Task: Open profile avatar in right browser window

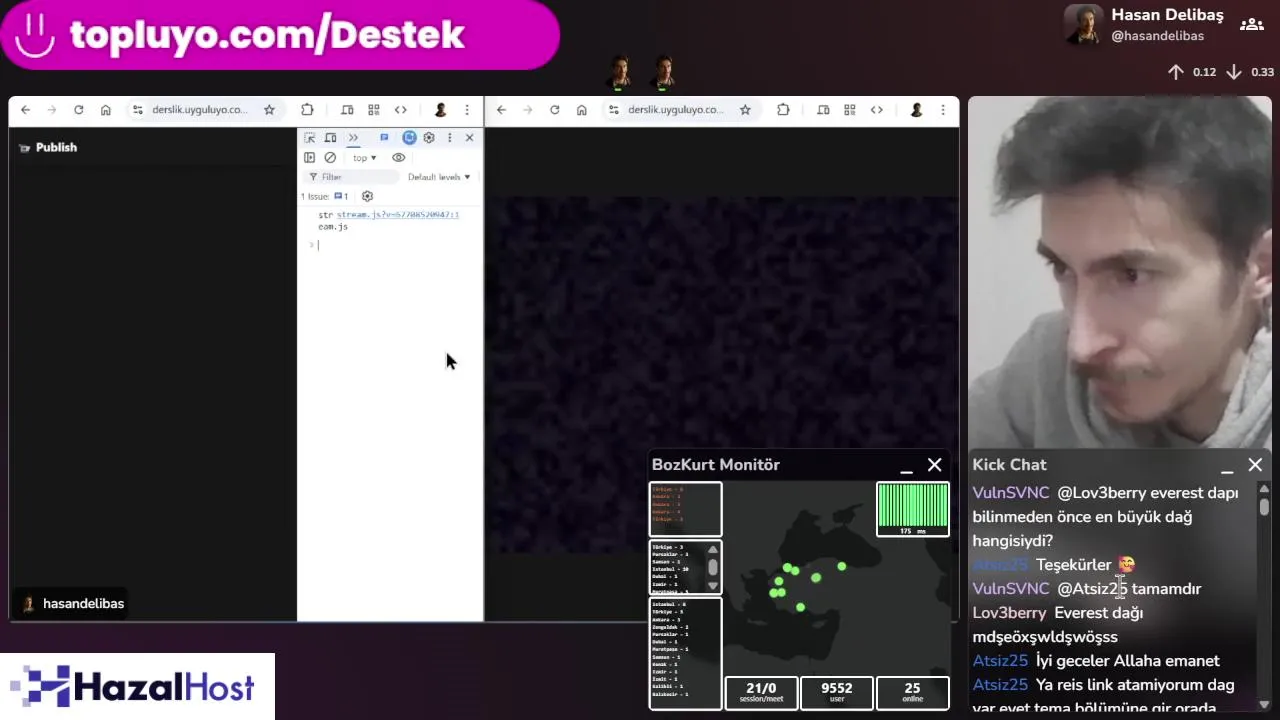Action: click(x=916, y=110)
